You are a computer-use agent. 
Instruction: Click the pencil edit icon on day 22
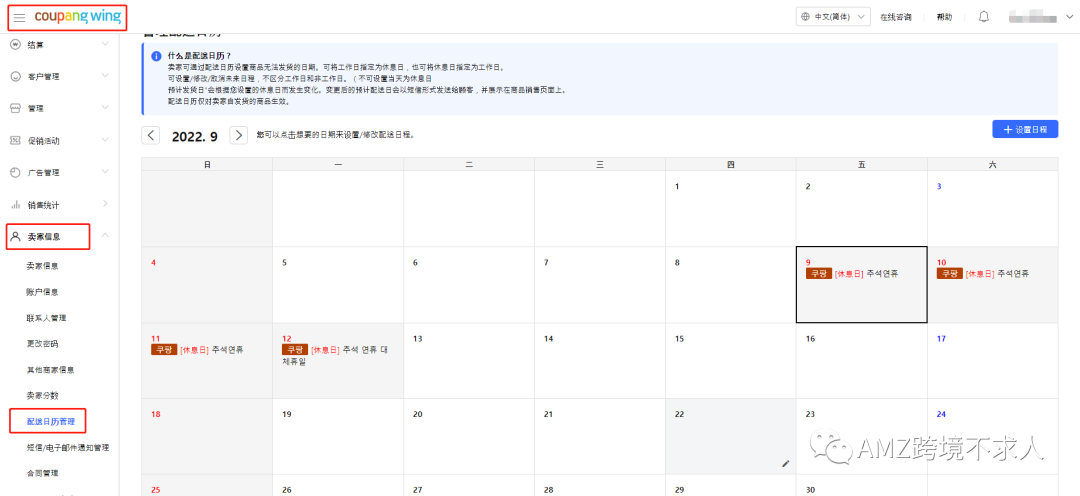click(x=786, y=464)
